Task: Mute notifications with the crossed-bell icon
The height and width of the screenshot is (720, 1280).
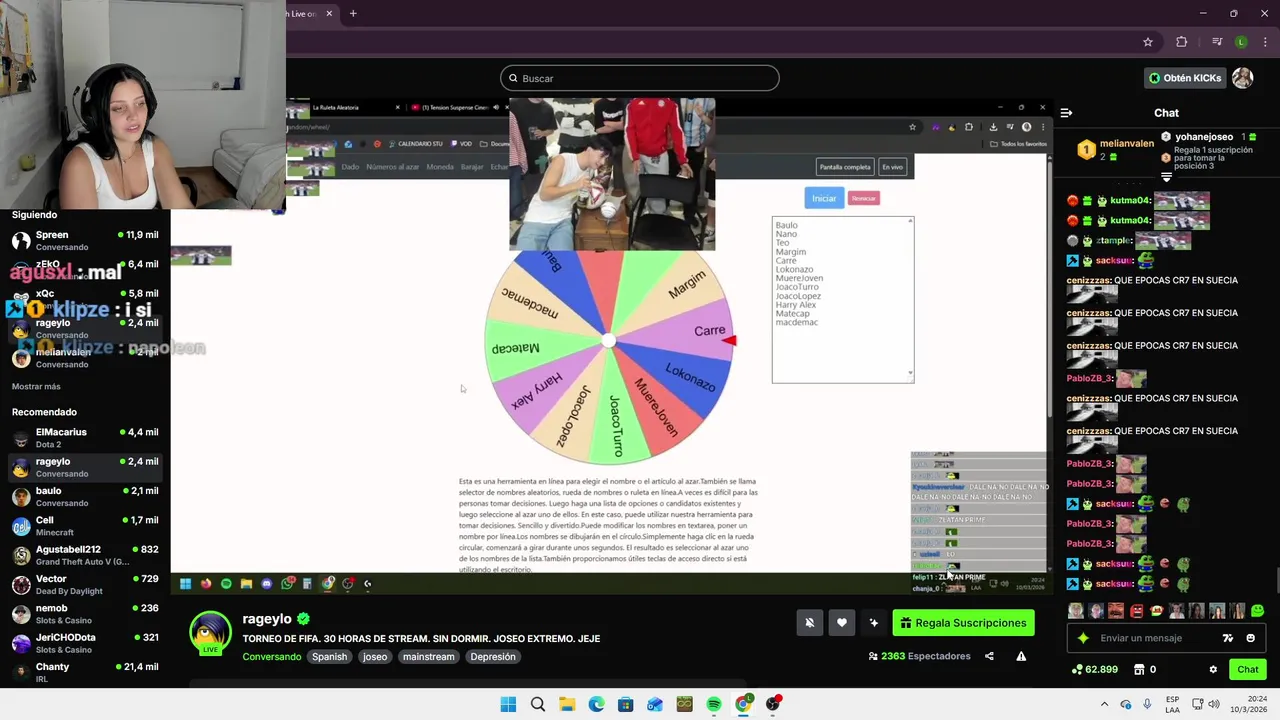Action: coord(810,623)
